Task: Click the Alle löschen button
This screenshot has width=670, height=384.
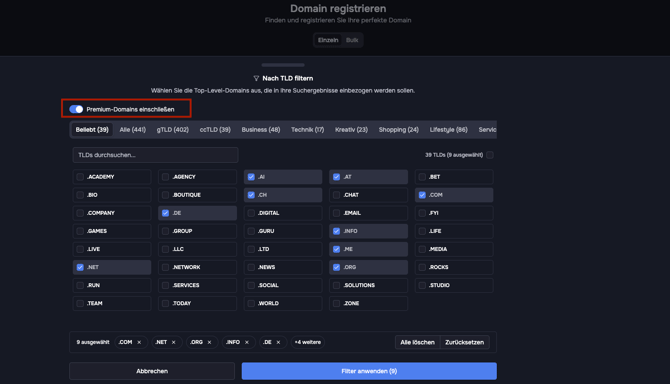Action: 417,342
